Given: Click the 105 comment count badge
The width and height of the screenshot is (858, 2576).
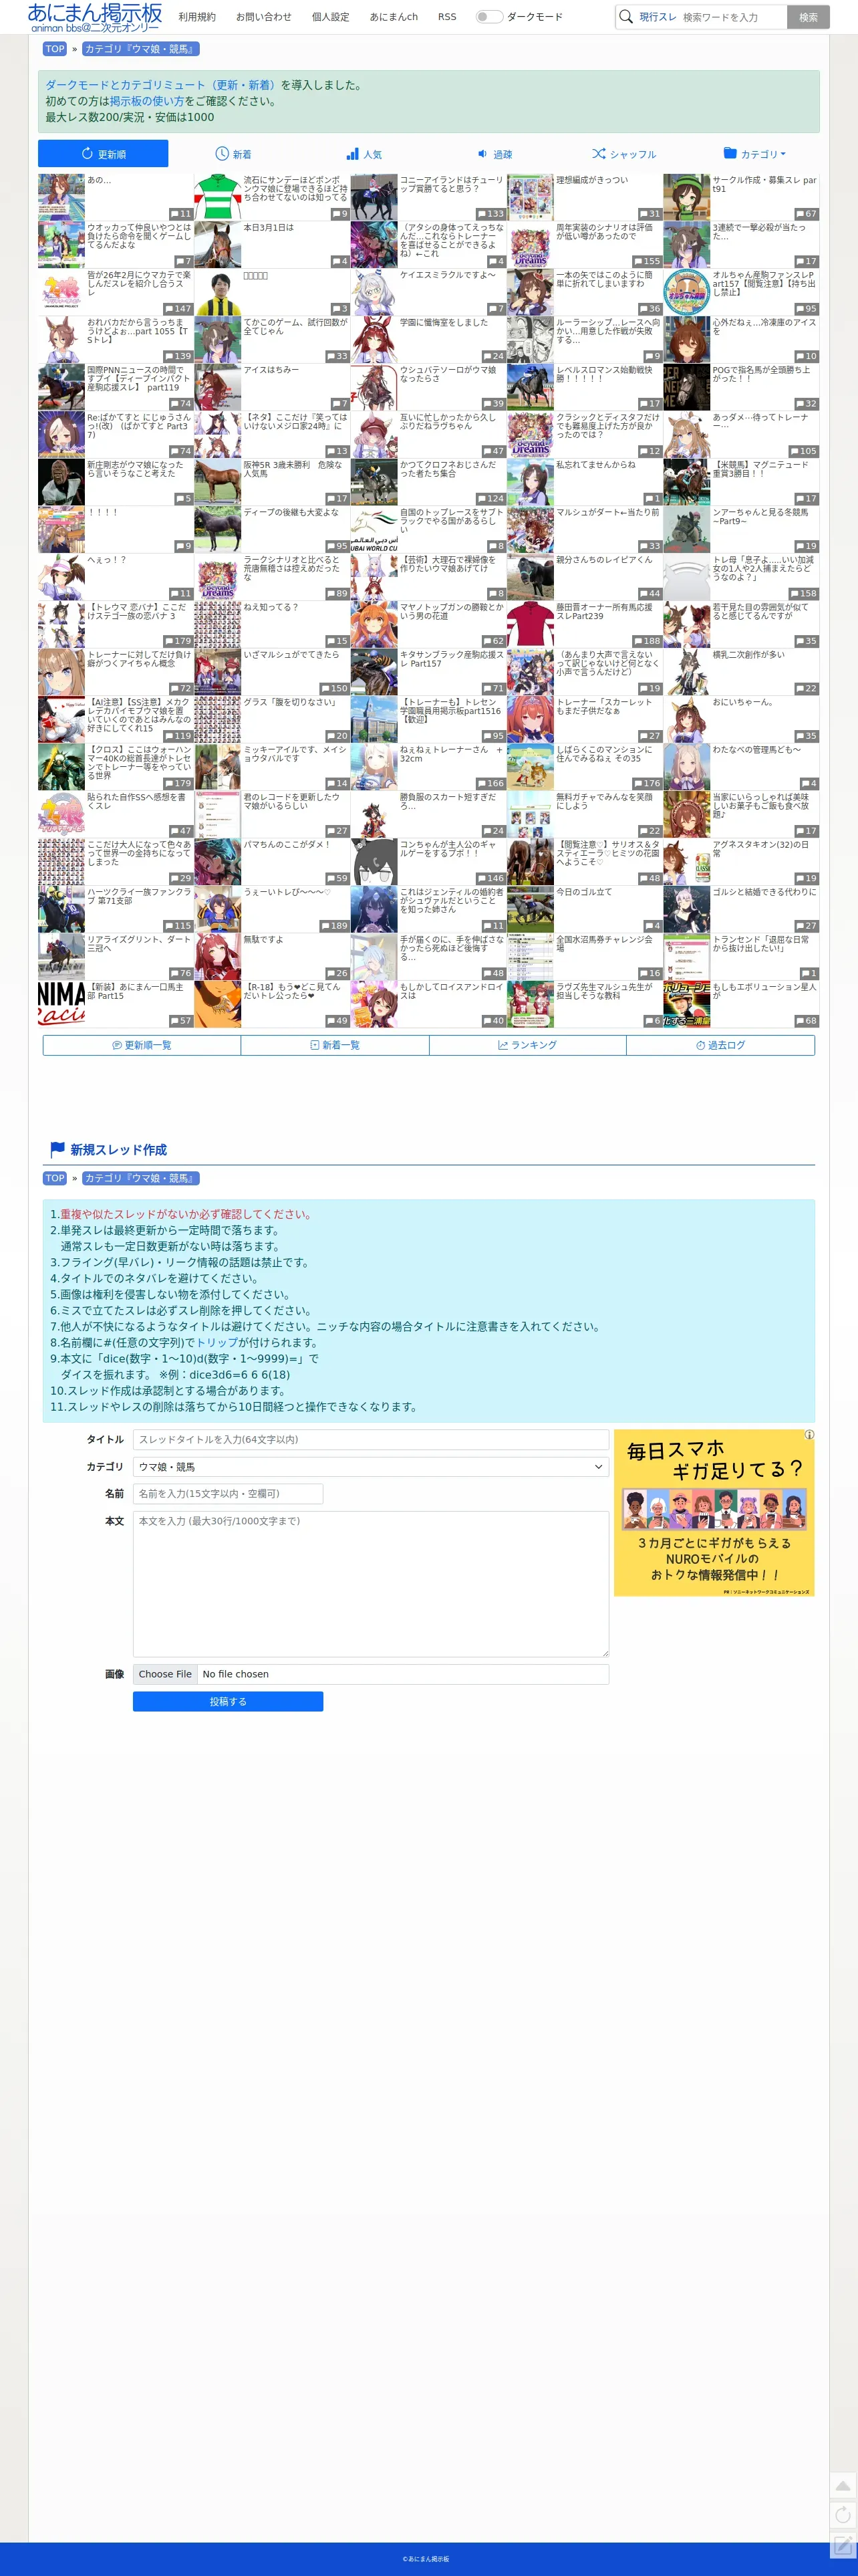Looking at the screenshot, I should click(x=803, y=451).
